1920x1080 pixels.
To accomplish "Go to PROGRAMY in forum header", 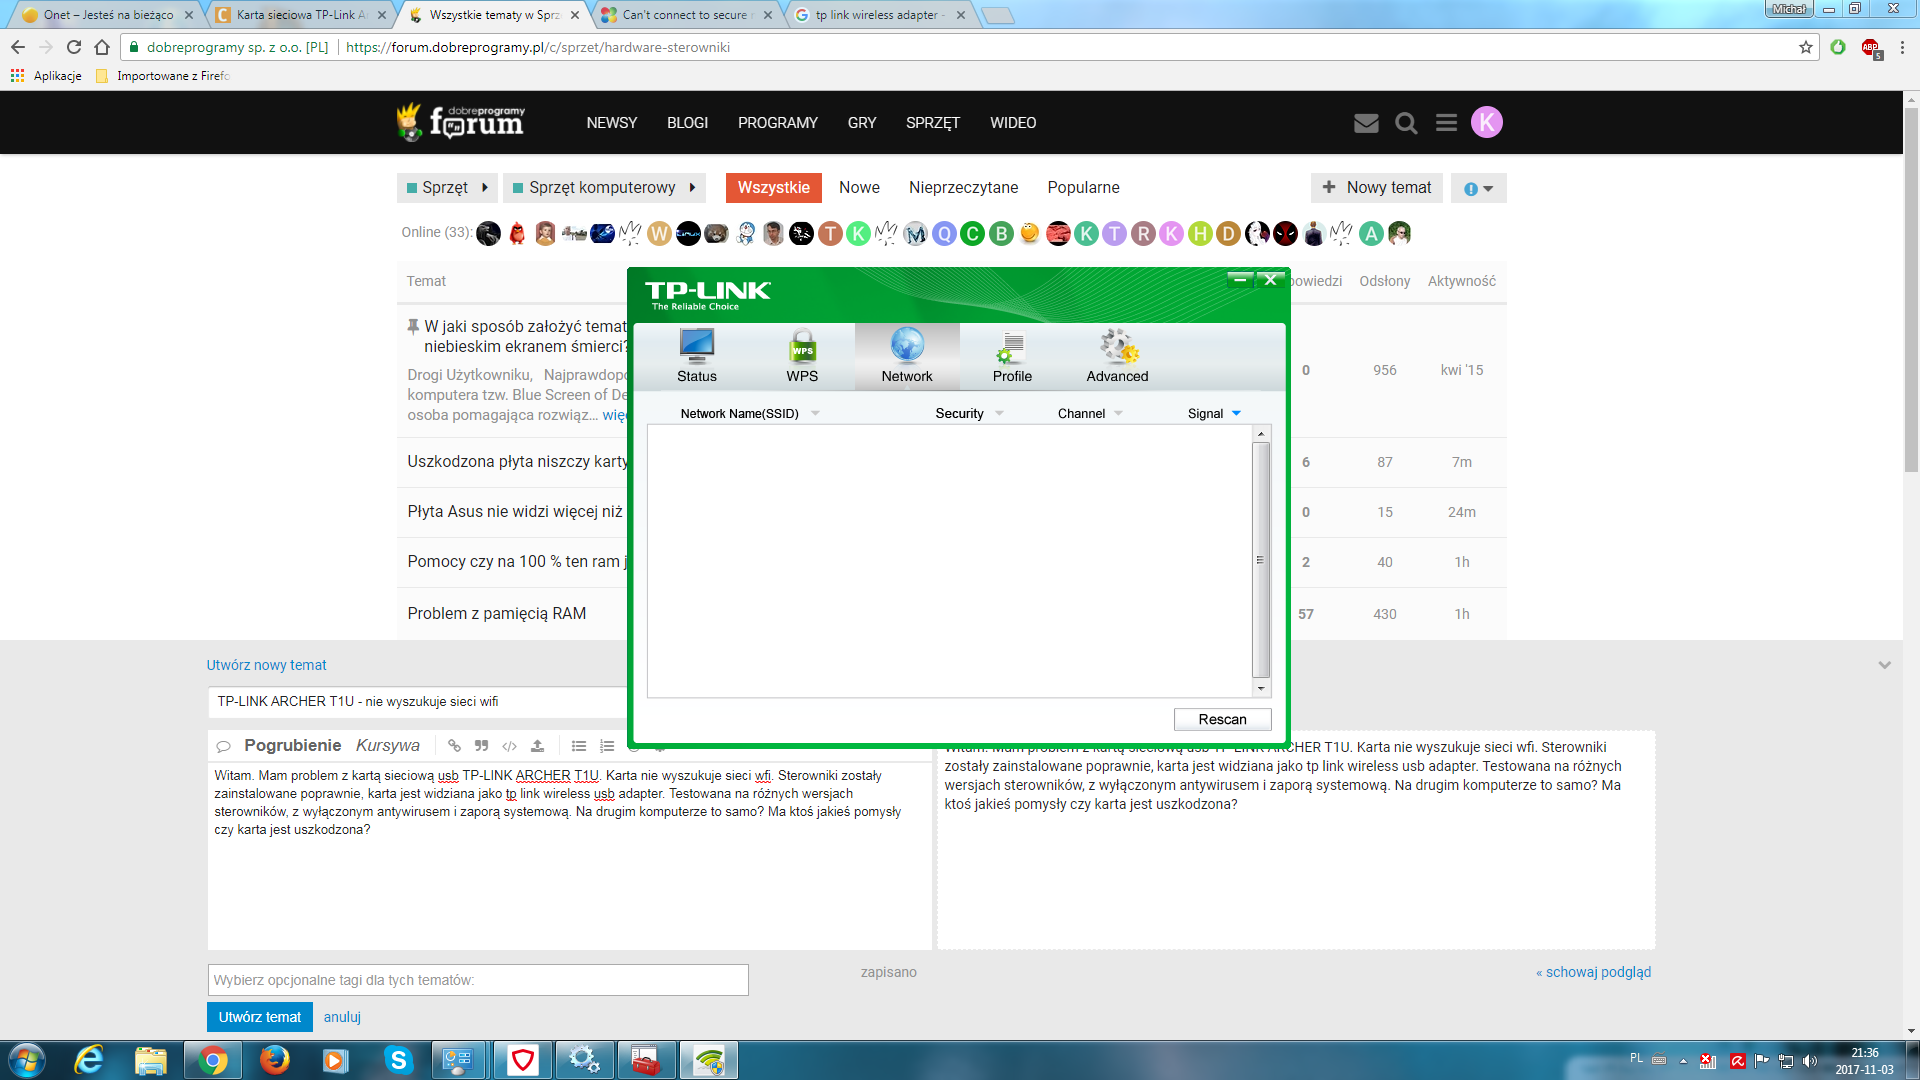I will [x=777, y=123].
